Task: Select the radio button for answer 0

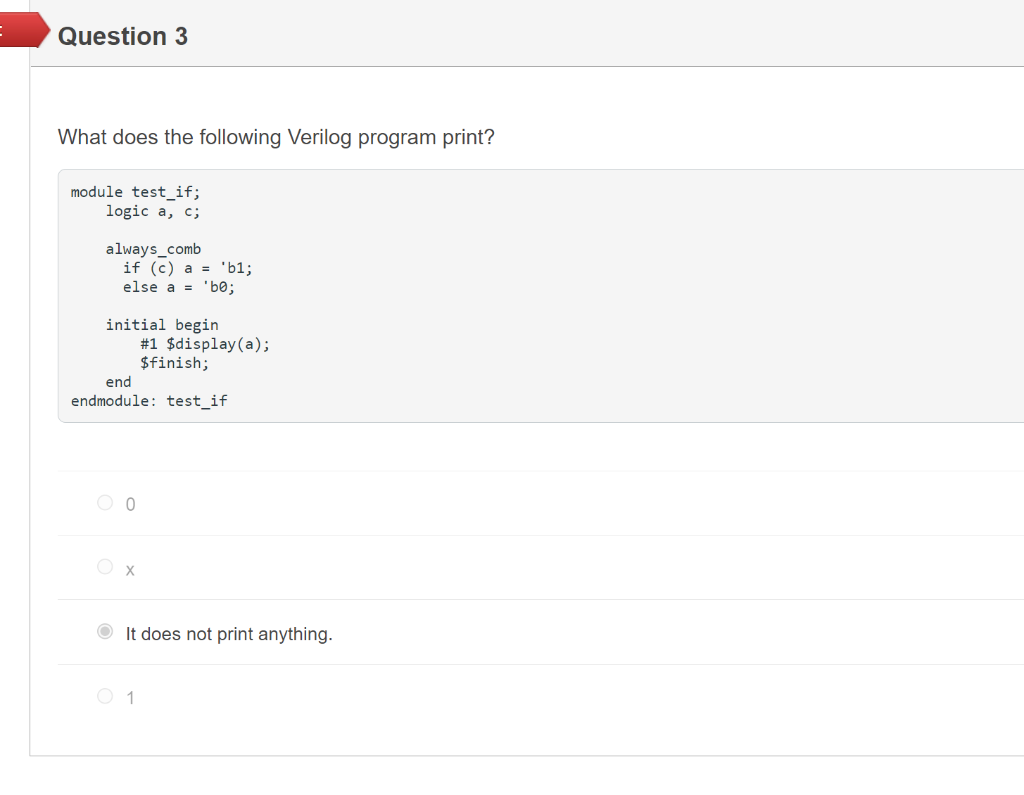Action: pos(104,503)
